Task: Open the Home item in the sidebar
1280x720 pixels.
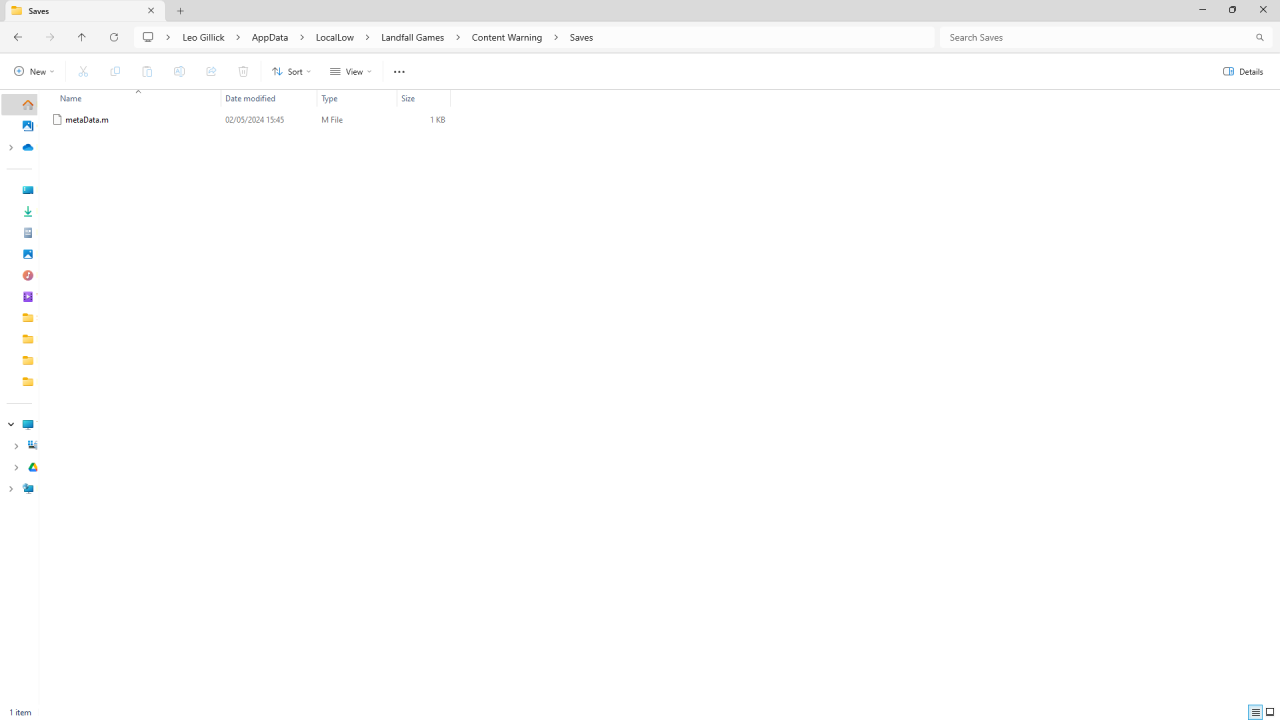Action: pyautogui.click(x=27, y=105)
